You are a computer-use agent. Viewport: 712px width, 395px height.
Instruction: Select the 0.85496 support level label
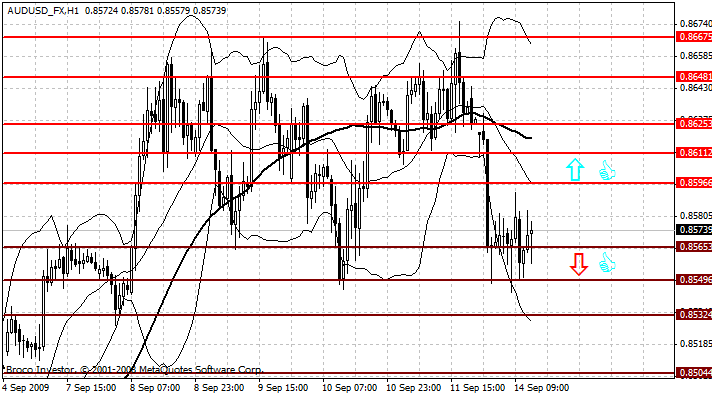point(694,280)
